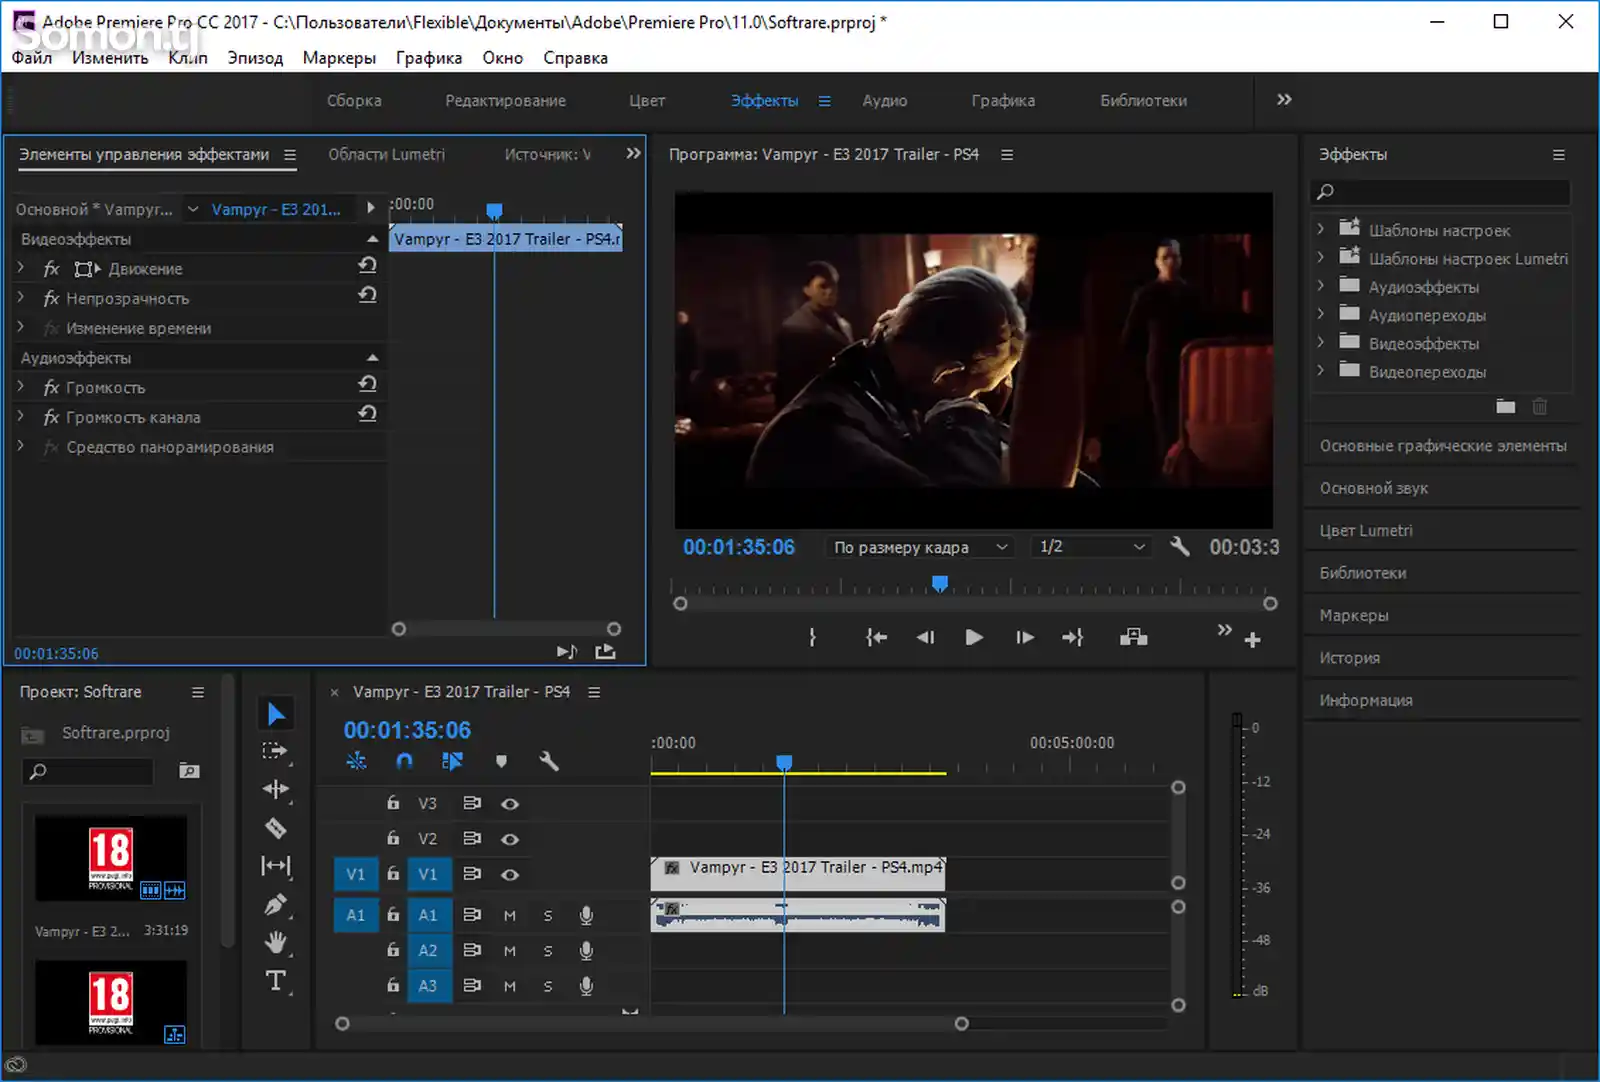1600x1082 pixels.
Task: Open button editor plus icon
Action: (1252, 640)
